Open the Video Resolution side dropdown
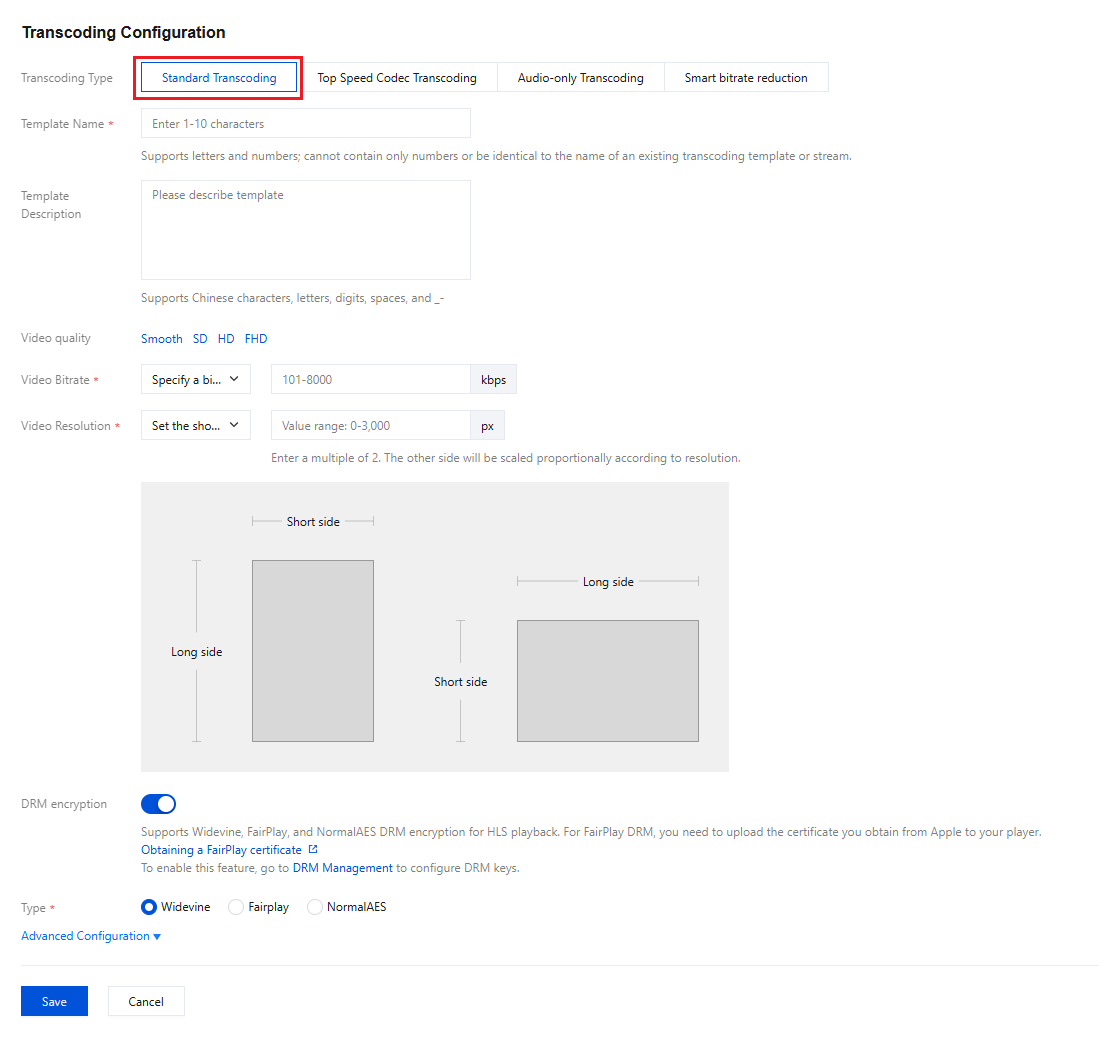 coord(196,426)
